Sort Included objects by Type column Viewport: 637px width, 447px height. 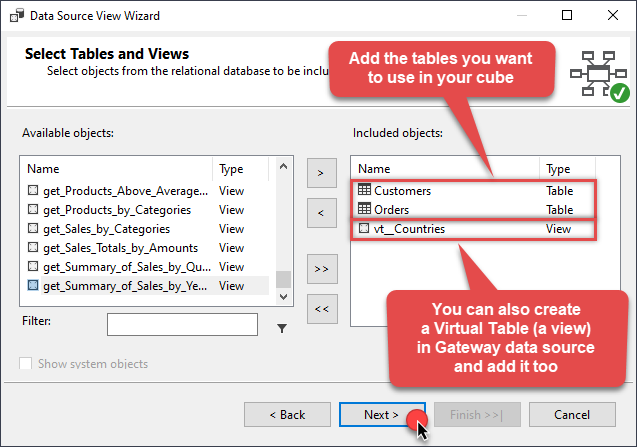point(568,169)
